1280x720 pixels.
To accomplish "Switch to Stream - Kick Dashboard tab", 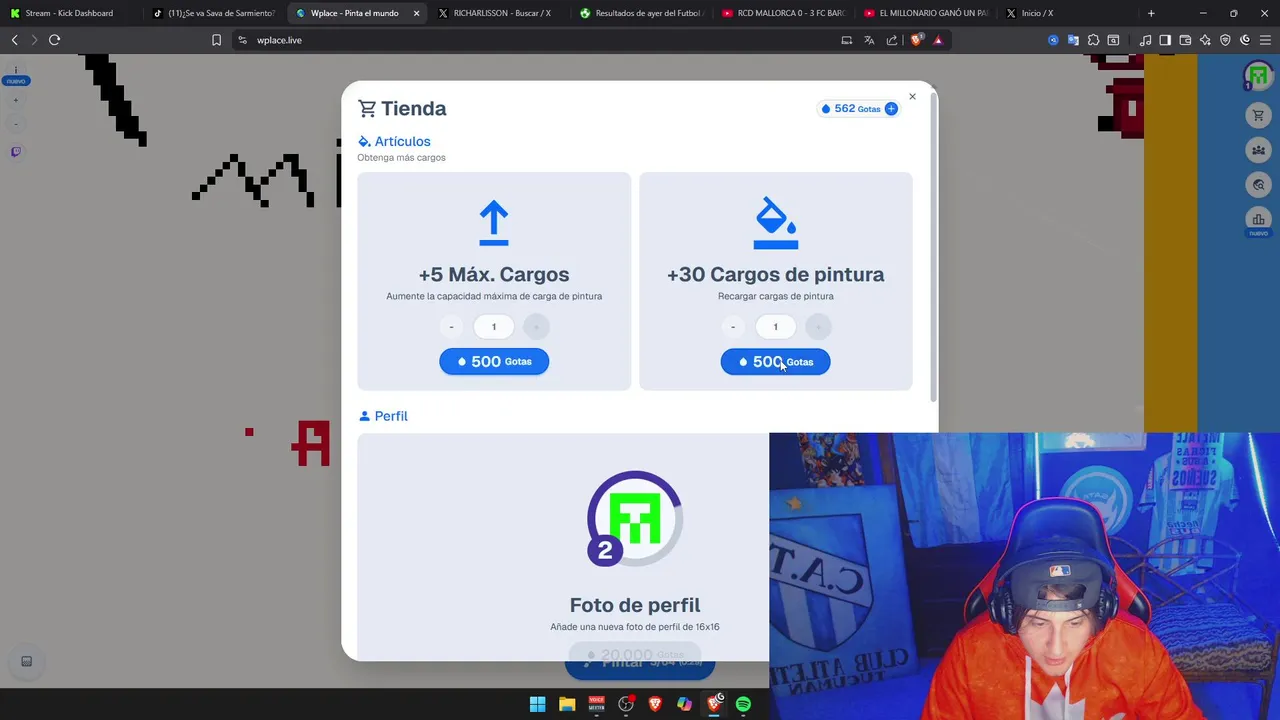I will click(70, 13).
